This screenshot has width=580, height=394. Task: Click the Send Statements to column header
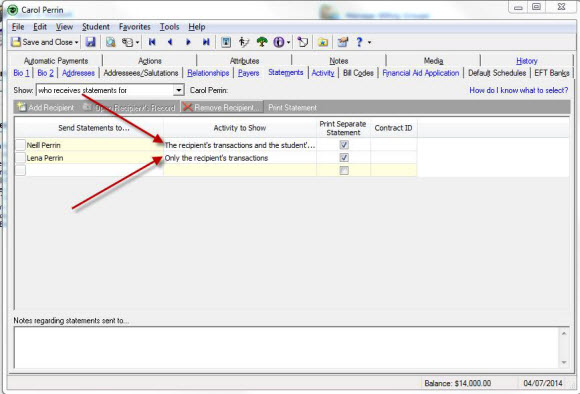(94, 128)
